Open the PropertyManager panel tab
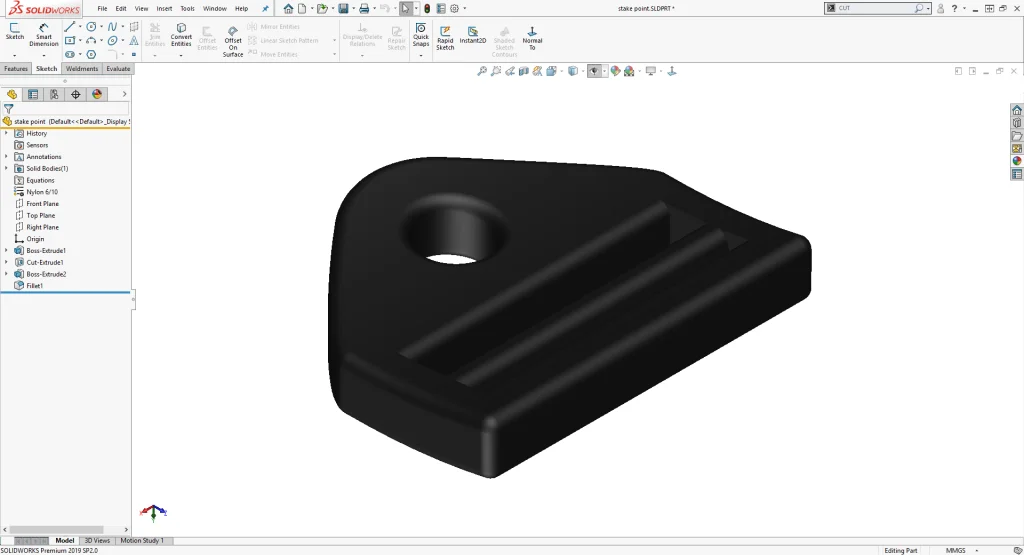 pos(33,94)
